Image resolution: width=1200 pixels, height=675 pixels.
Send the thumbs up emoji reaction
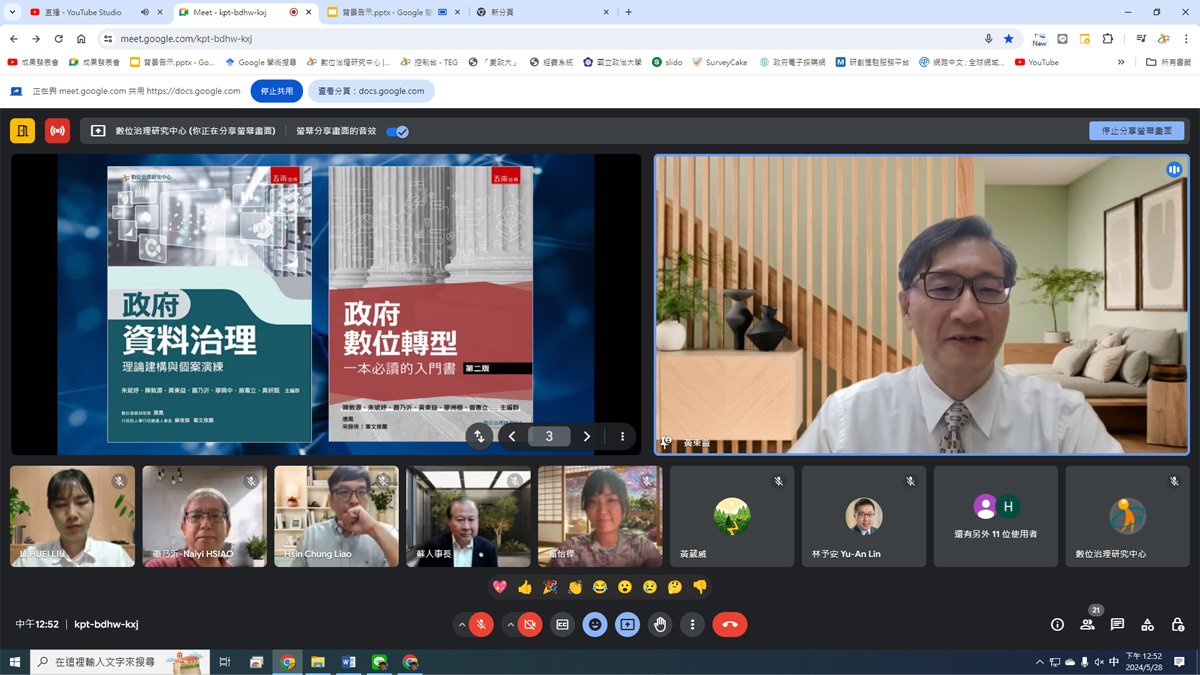524,587
